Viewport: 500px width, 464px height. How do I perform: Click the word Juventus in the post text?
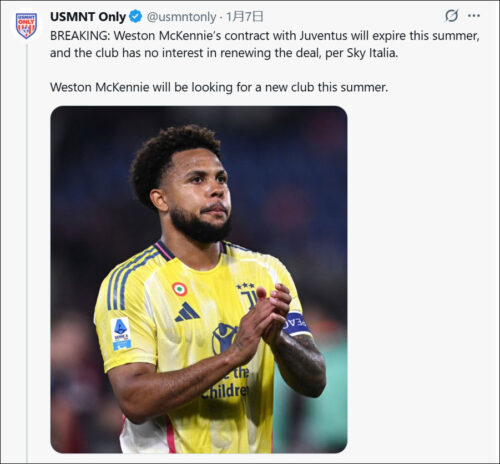[x=323, y=36]
